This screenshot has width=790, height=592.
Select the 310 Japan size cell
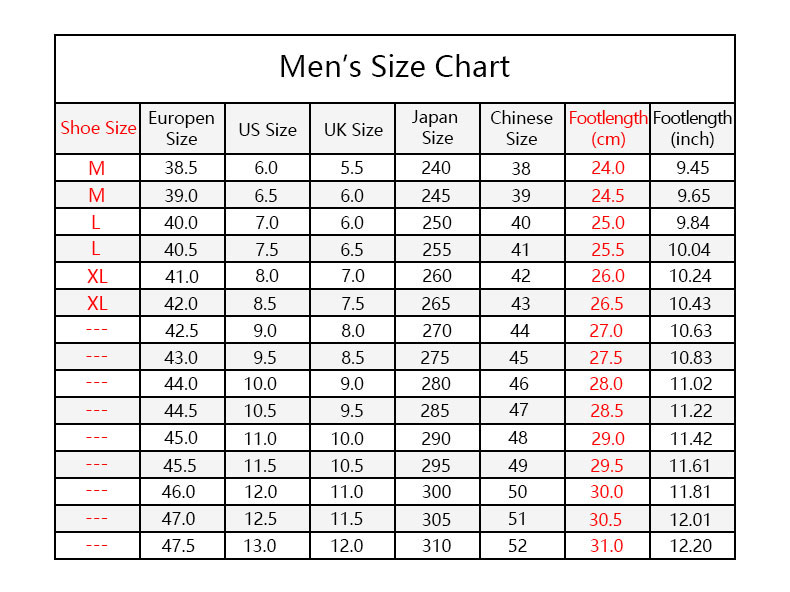437,546
